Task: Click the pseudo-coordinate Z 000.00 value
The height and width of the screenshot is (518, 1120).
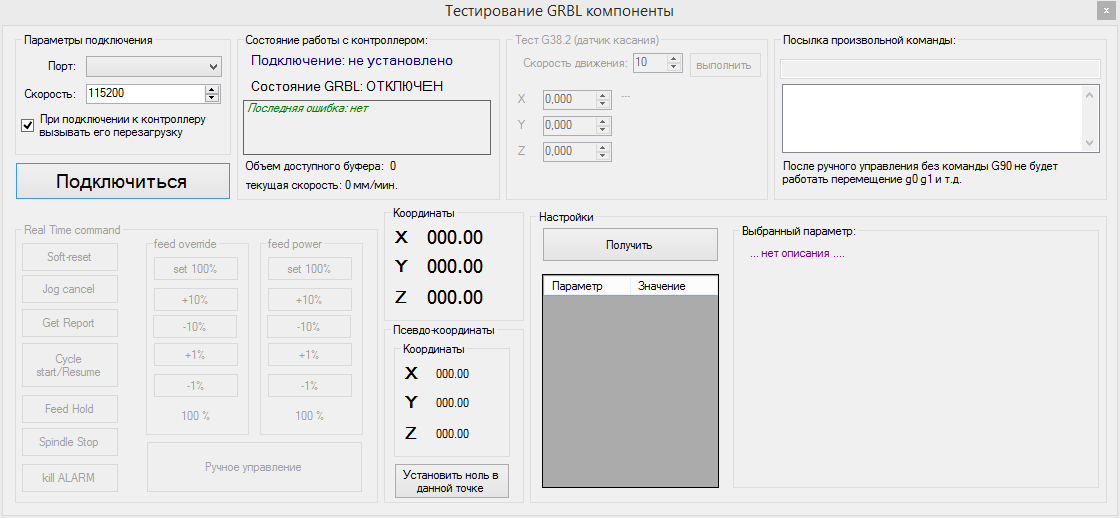Action: pos(453,434)
